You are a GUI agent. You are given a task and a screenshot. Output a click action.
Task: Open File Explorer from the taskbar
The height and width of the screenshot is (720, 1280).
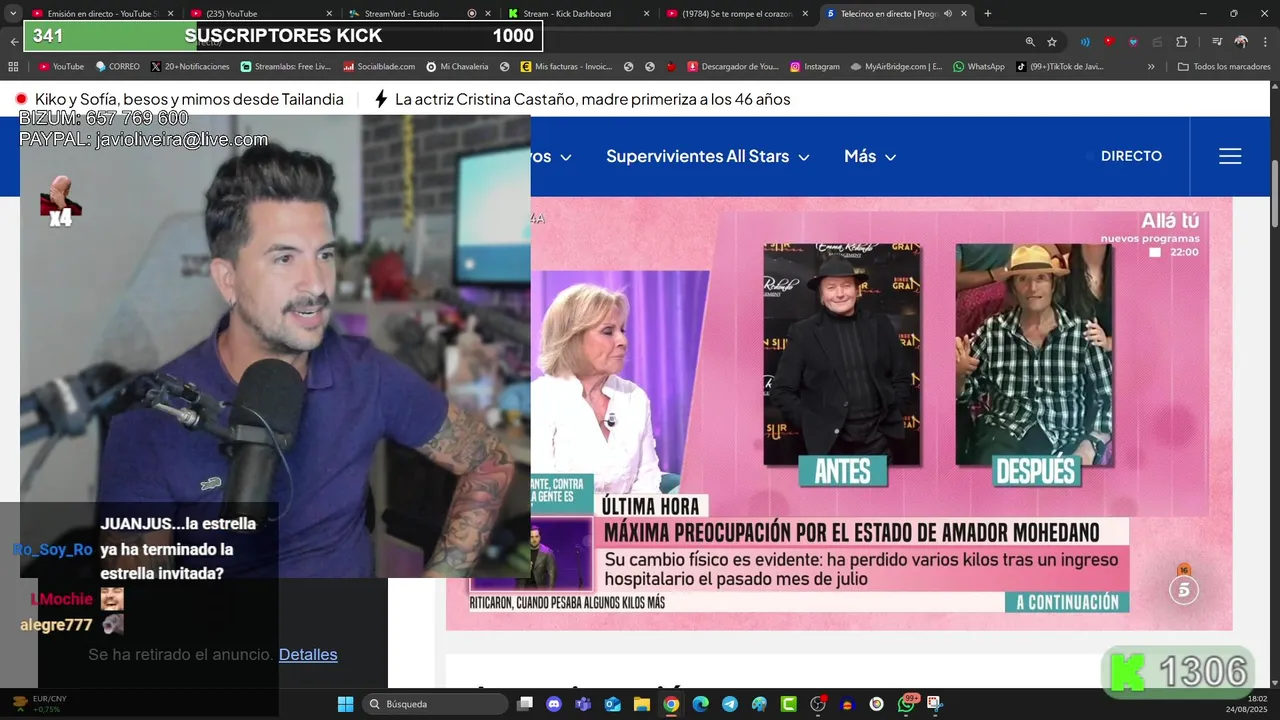point(641,704)
